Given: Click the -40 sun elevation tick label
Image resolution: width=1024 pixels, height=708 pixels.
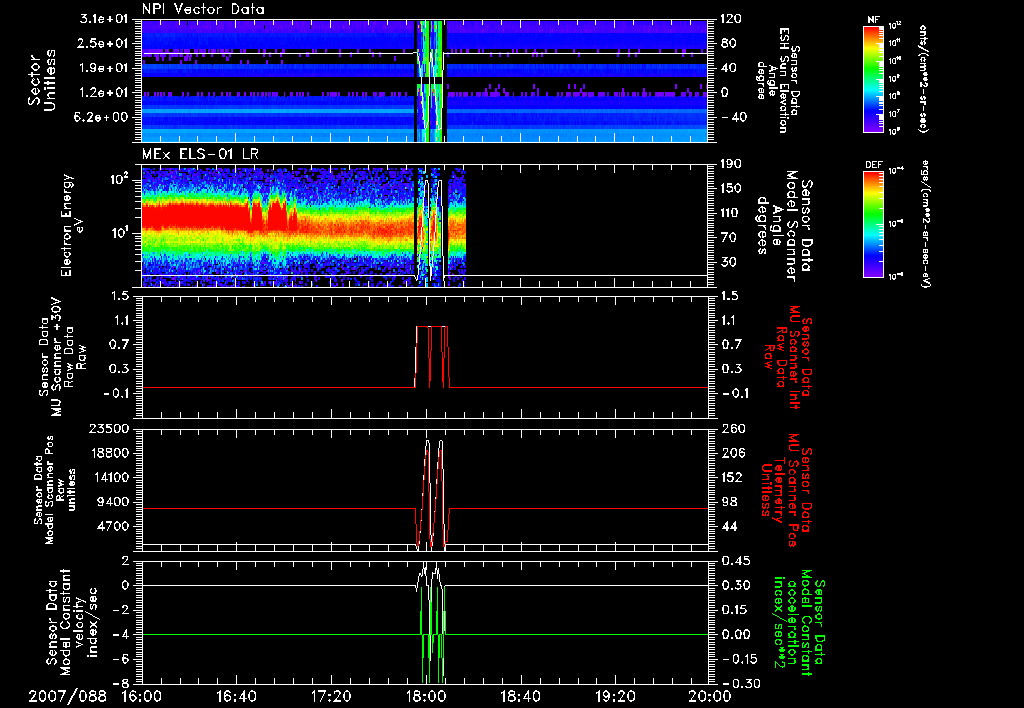Looking at the screenshot, I should click(x=733, y=117).
